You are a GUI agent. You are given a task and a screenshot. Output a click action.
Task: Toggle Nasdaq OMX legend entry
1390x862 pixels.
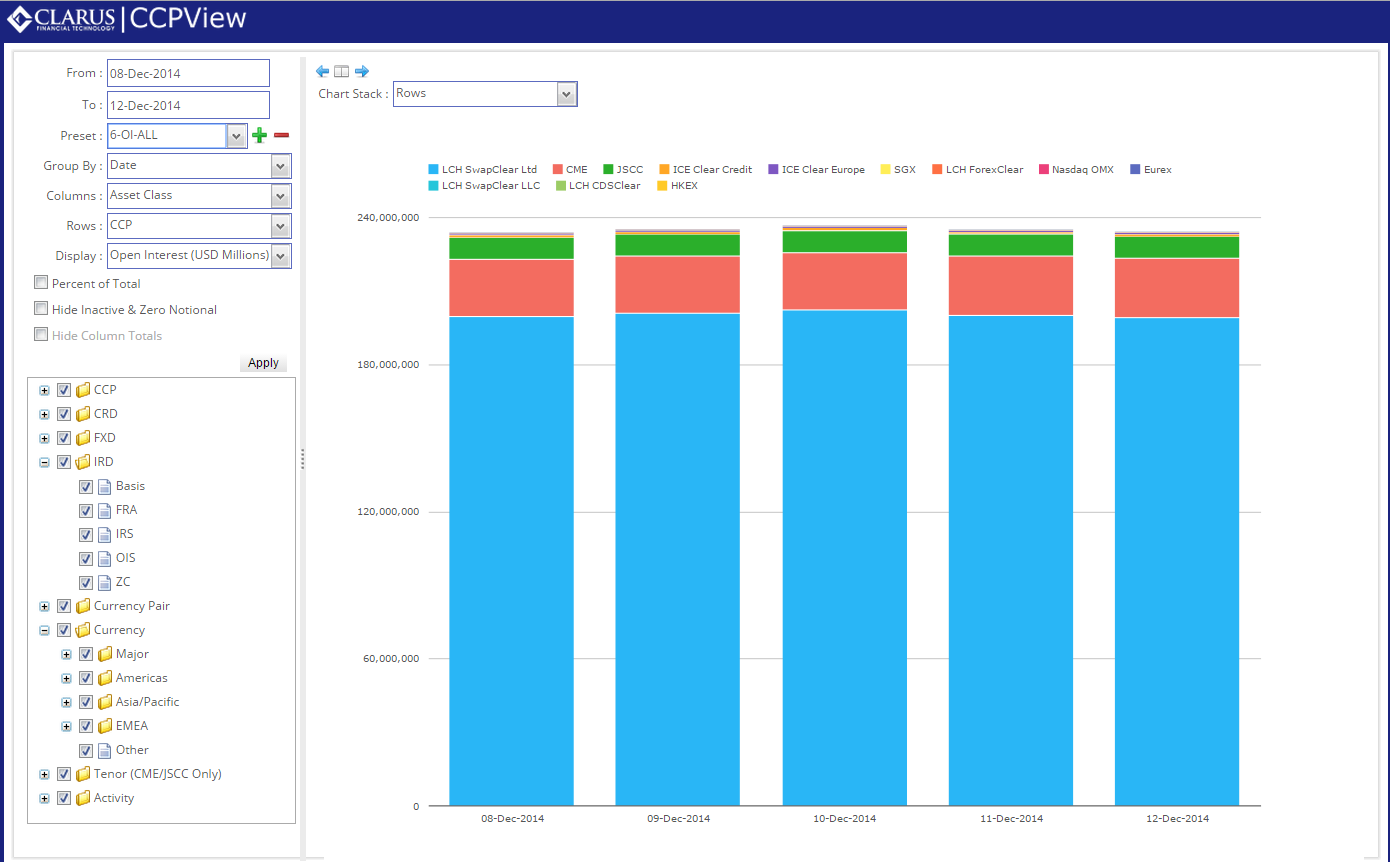click(x=1076, y=169)
